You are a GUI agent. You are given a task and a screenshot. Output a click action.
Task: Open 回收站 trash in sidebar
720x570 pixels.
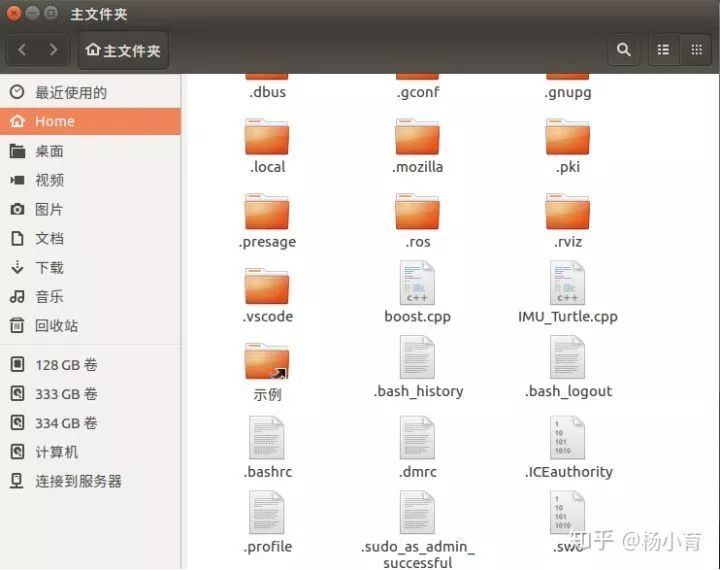pyautogui.click(x=56, y=325)
